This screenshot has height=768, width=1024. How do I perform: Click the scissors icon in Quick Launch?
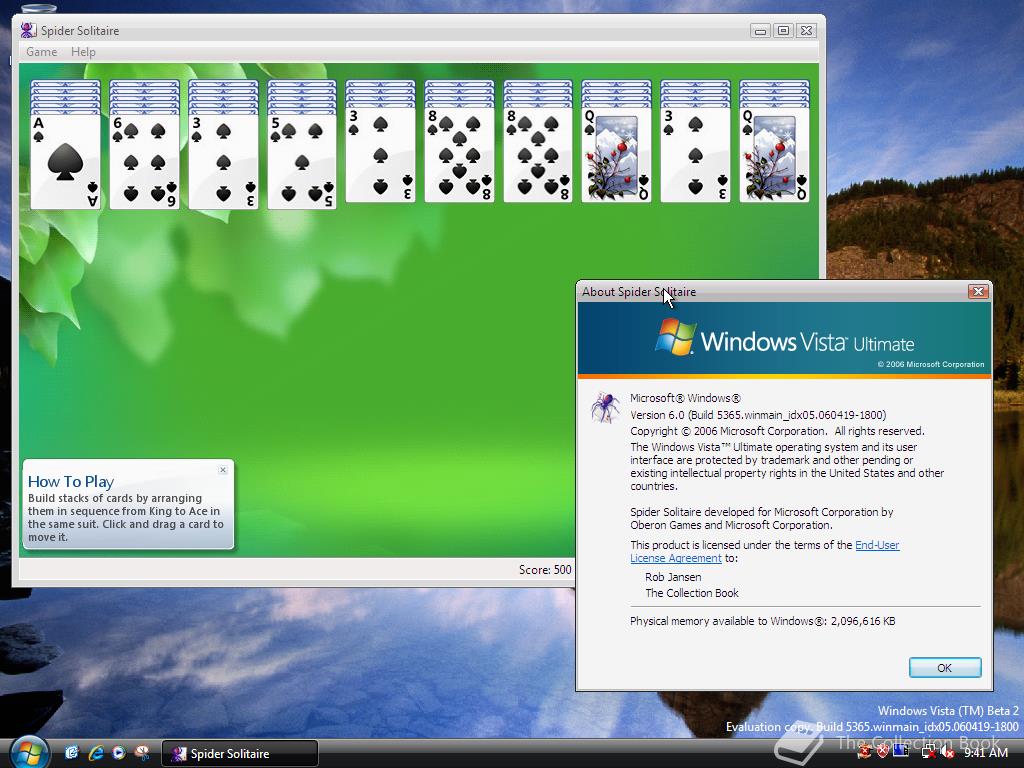point(142,753)
